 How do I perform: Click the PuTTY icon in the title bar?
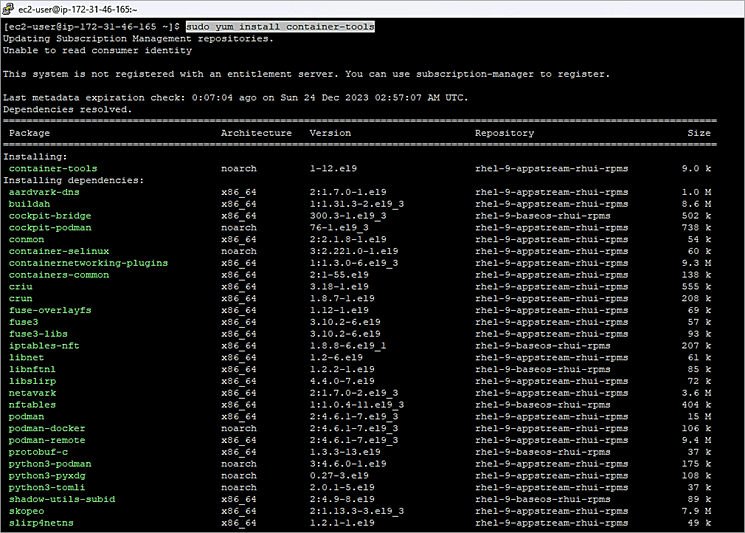click(x=9, y=8)
